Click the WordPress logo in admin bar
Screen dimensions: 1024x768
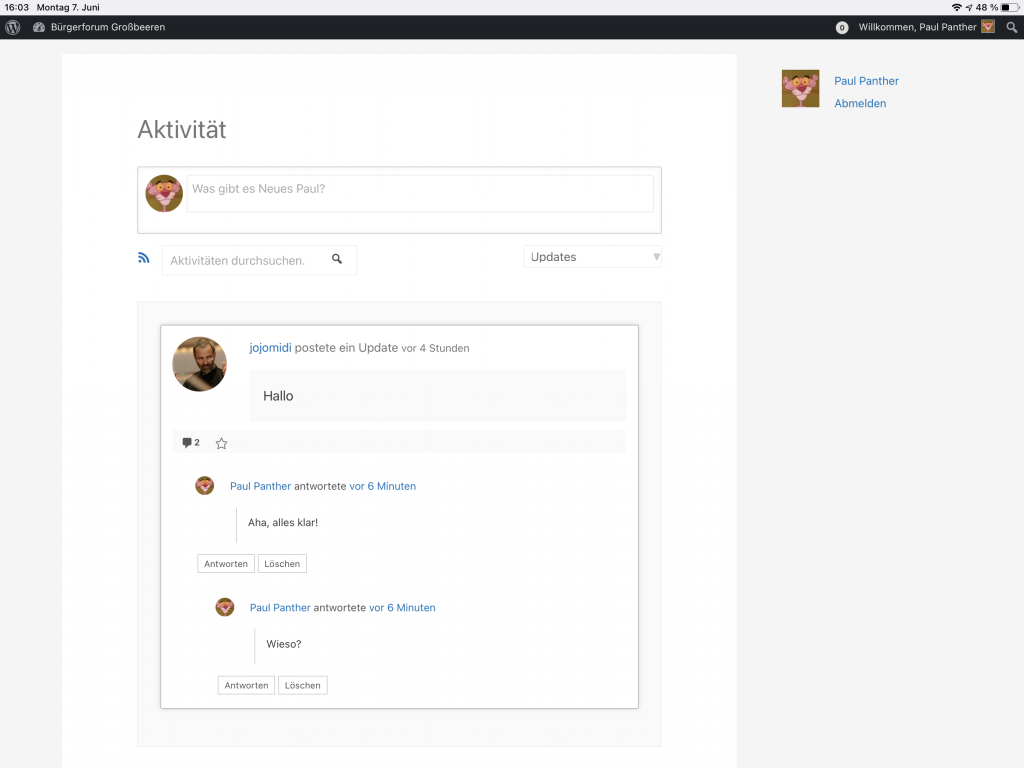click(x=13, y=27)
